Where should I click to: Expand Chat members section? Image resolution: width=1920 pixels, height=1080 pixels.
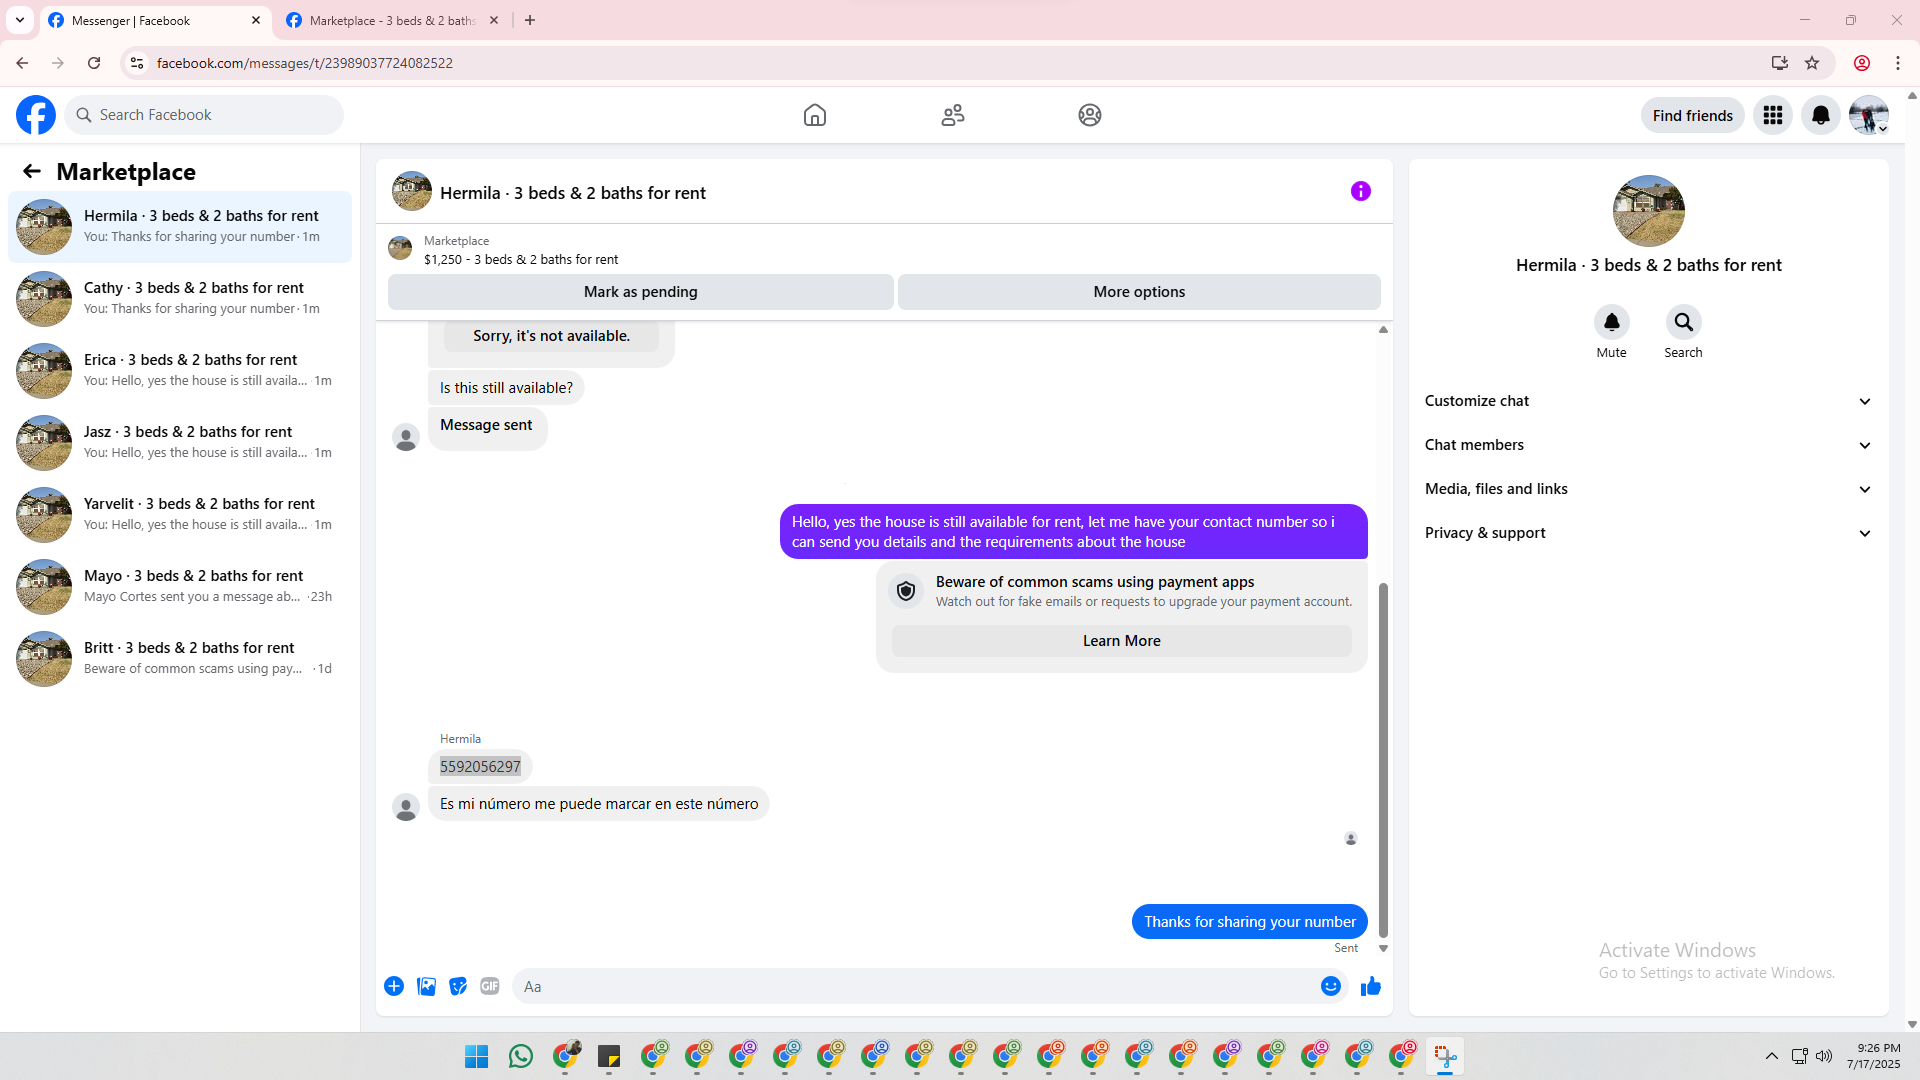[x=1648, y=445]
